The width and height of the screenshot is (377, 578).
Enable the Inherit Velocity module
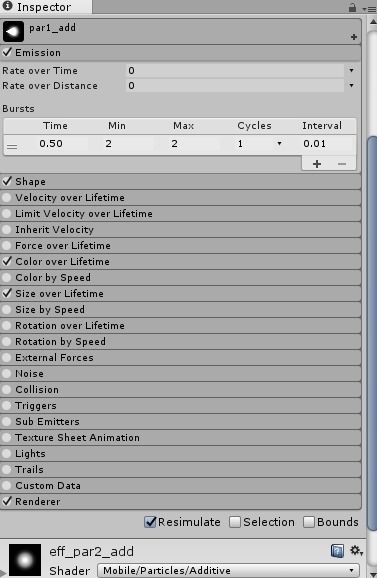(x=6, y=230)
